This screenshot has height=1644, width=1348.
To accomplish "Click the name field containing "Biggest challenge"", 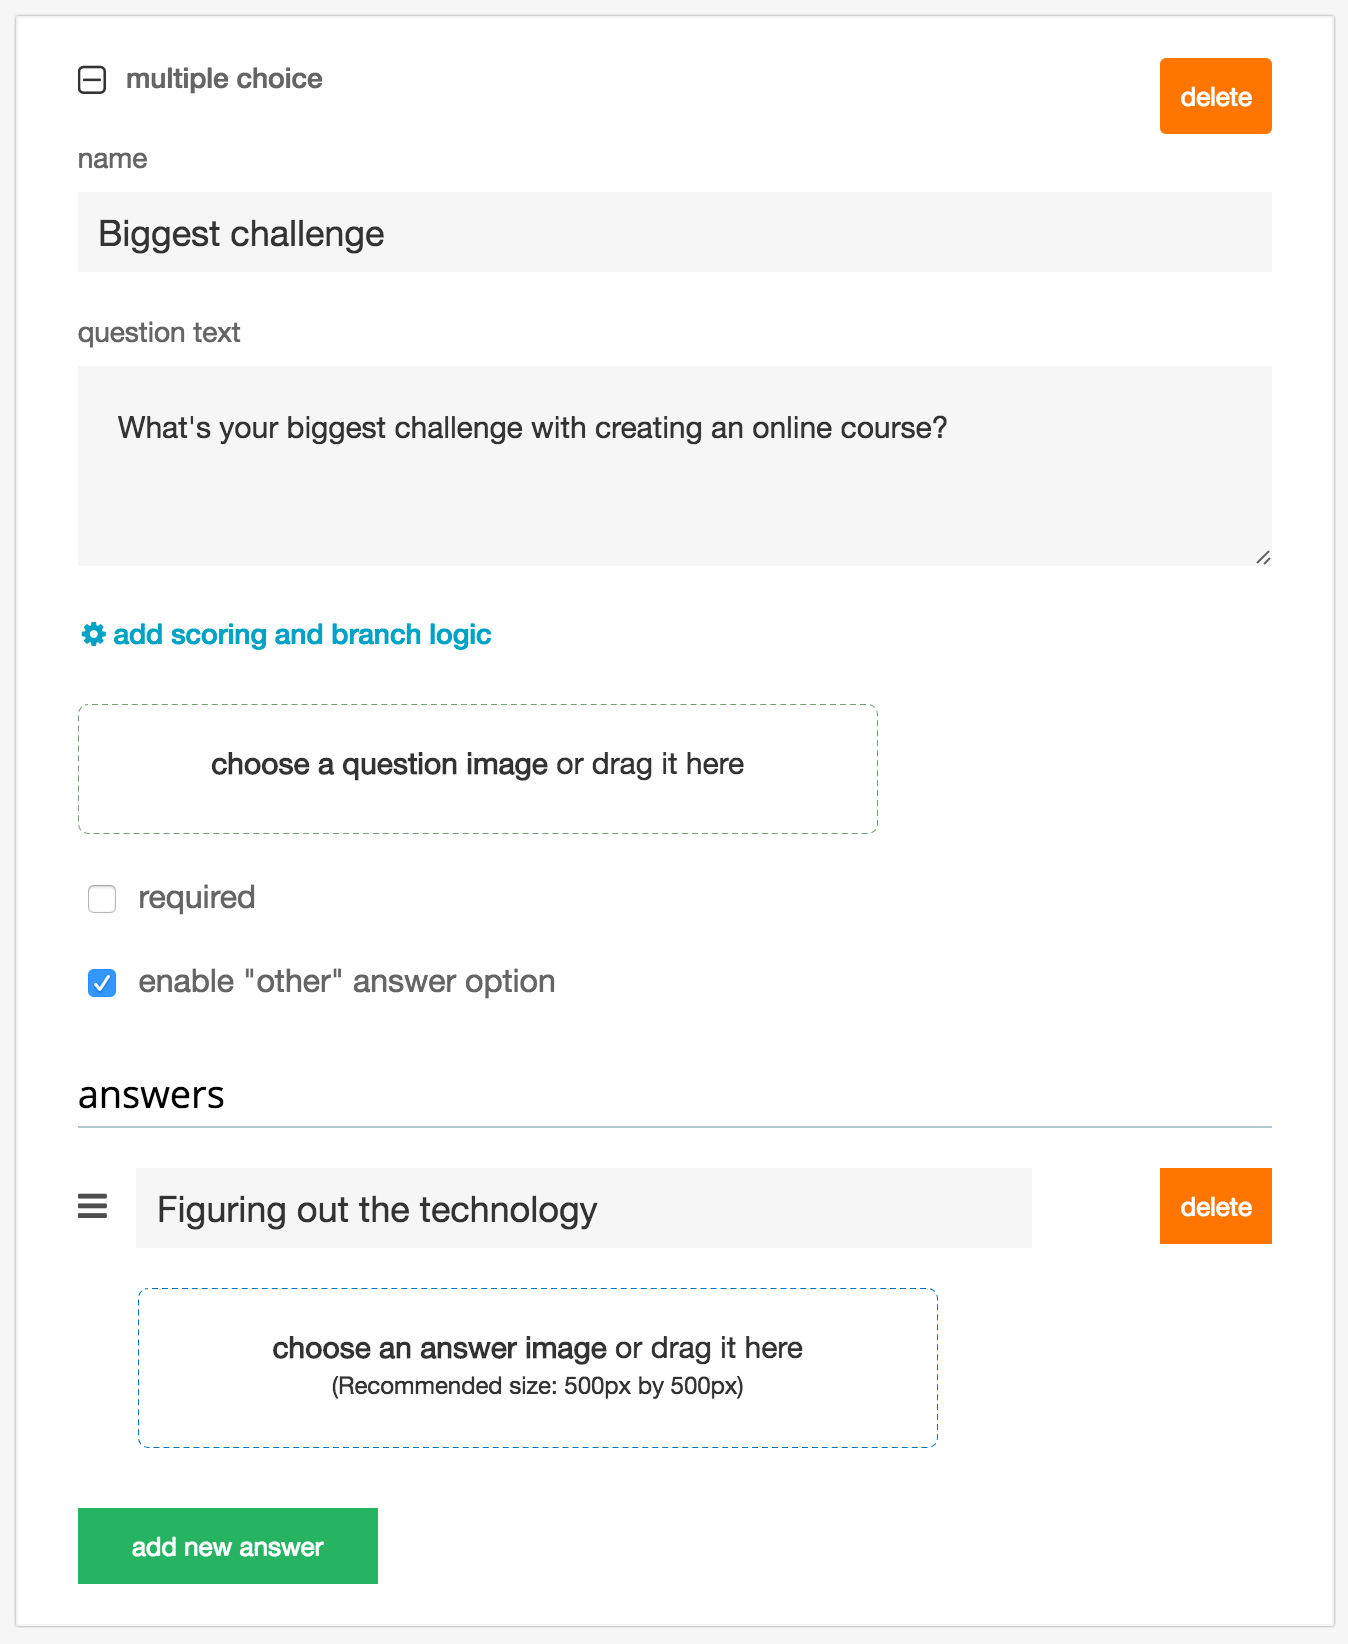I will (674, 232).
